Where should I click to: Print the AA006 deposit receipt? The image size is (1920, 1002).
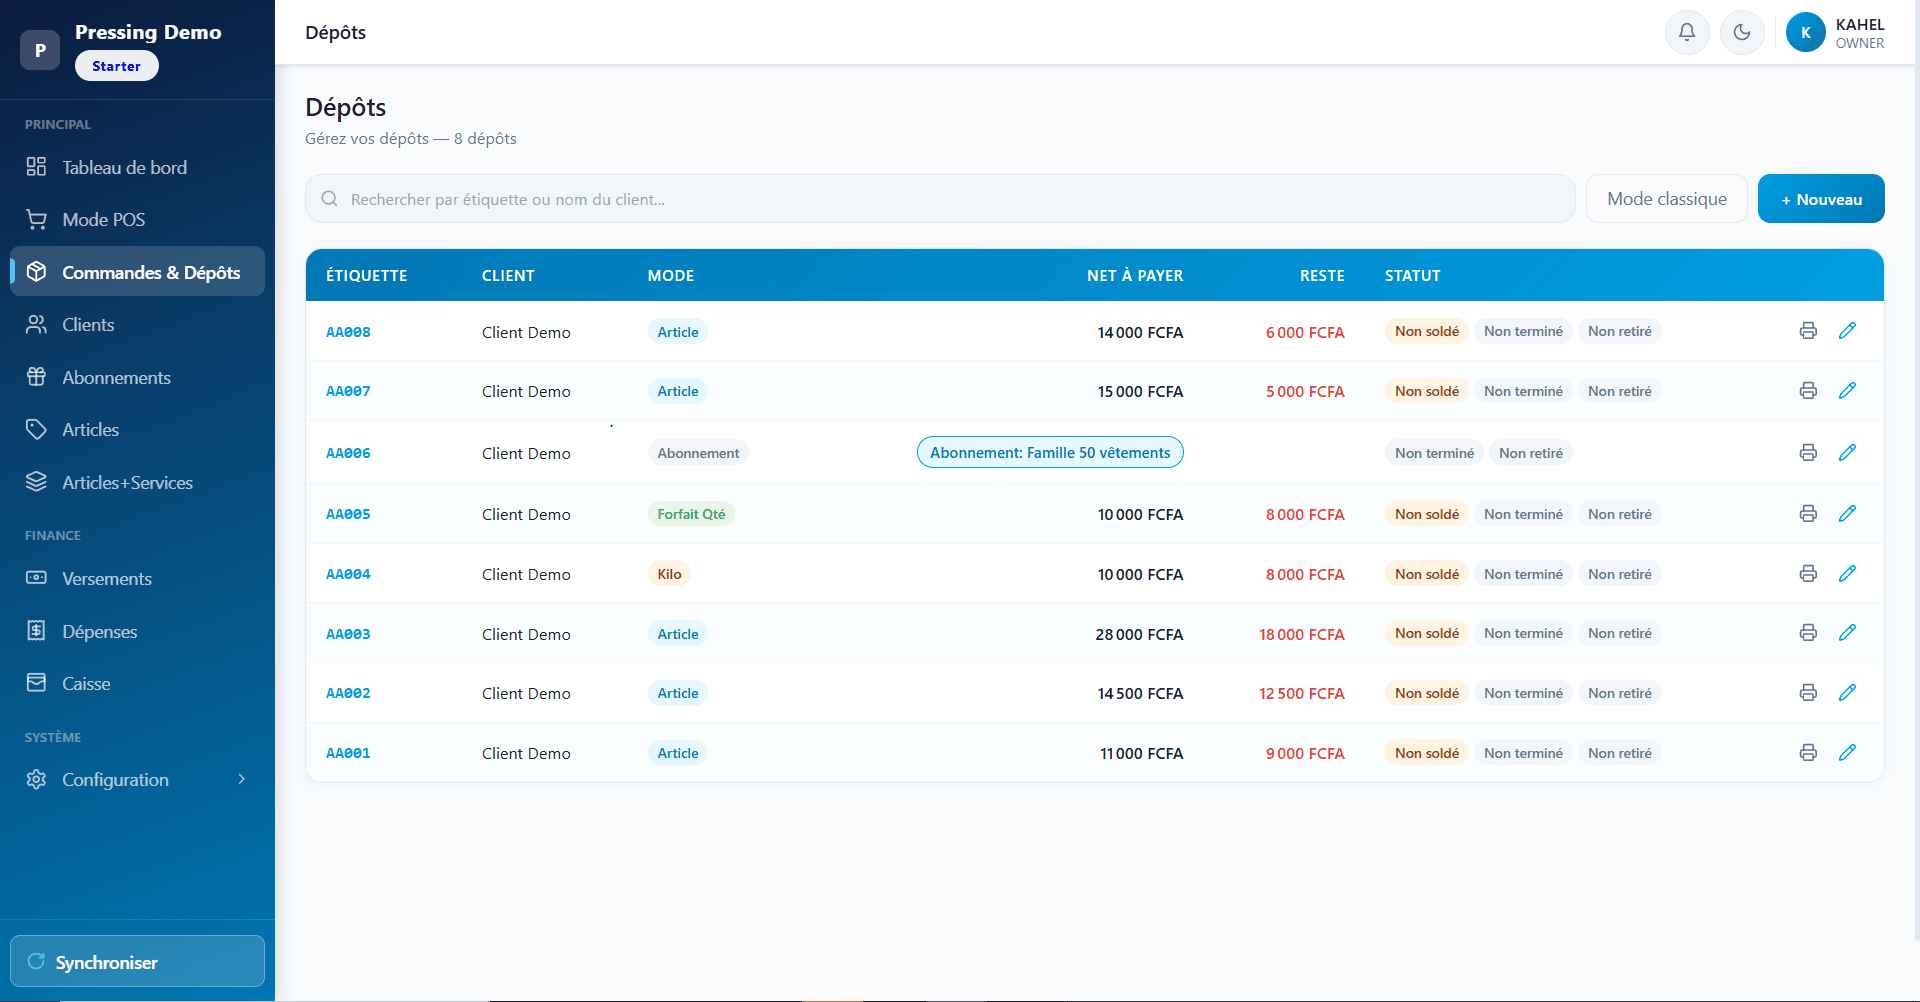click(x=1808, y=453)
